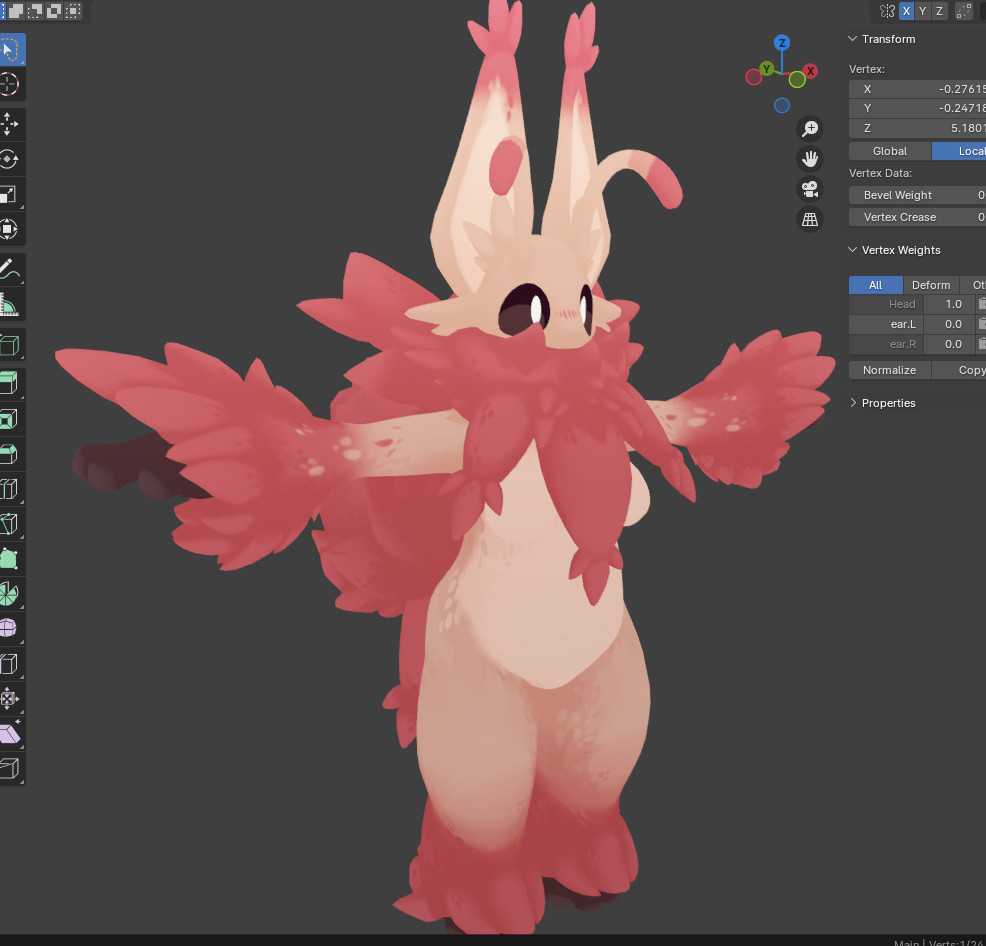Click red X axis on navigation gizmo
The height and width of the screenshot is (946, 986).
click(811, 71)
